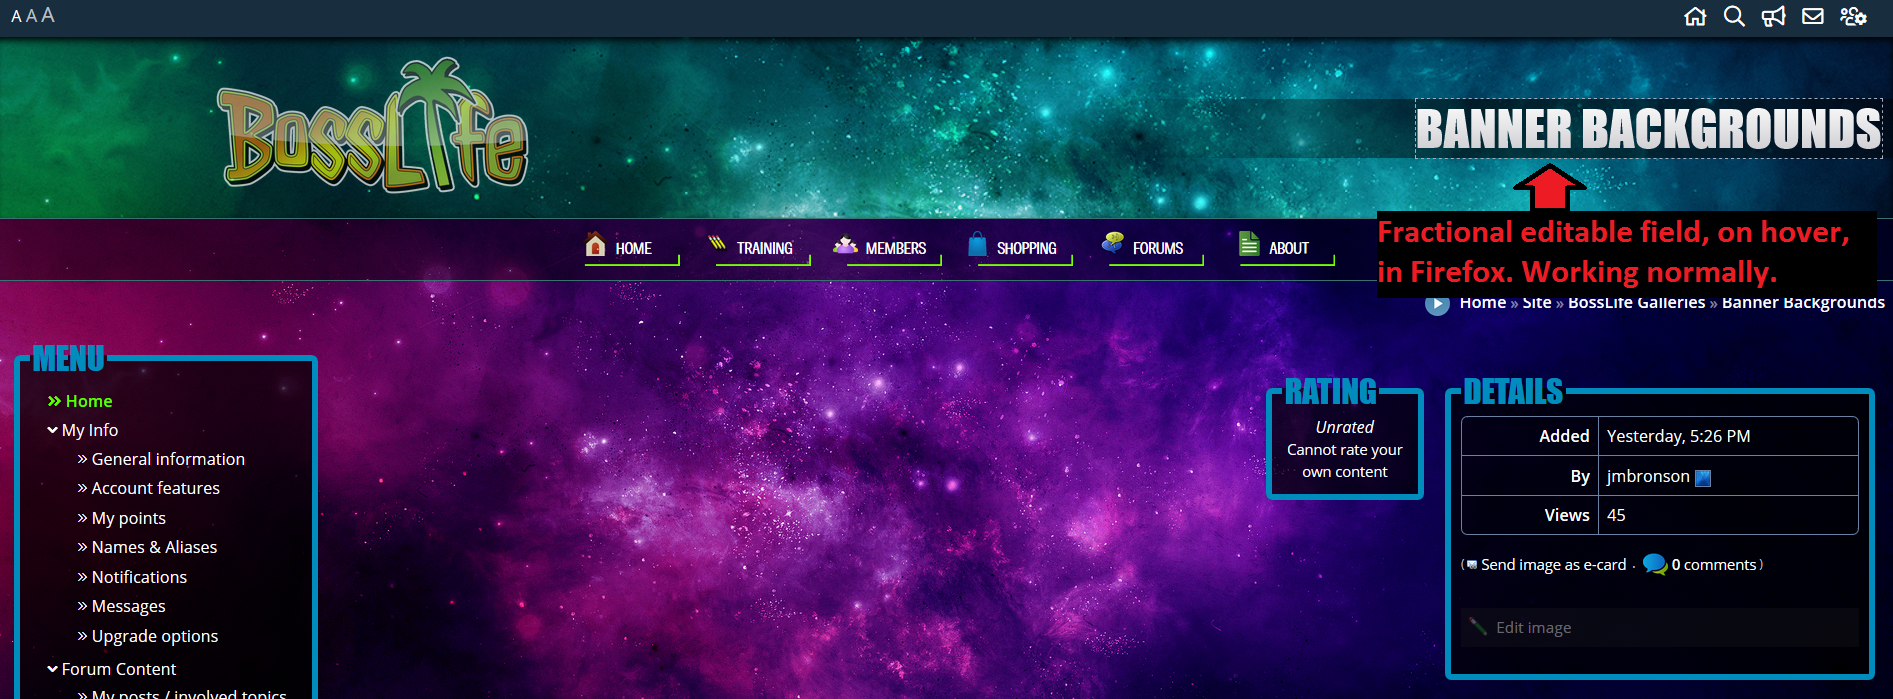Image resolution: width=1893 pixels, height=699 pixels.
Task: Collapse the Forum Content section
Action: coord(52,669)
